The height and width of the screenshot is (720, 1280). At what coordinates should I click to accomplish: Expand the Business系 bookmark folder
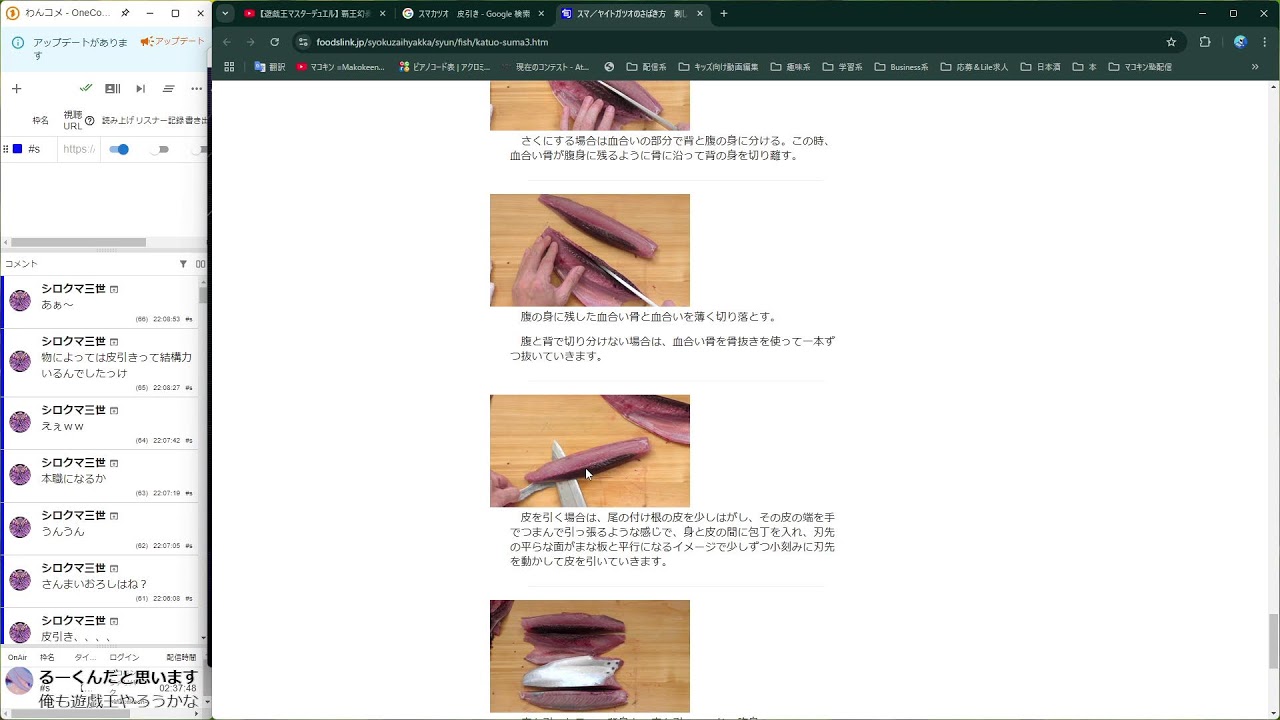pyautogui.click(x=901, y=67)
